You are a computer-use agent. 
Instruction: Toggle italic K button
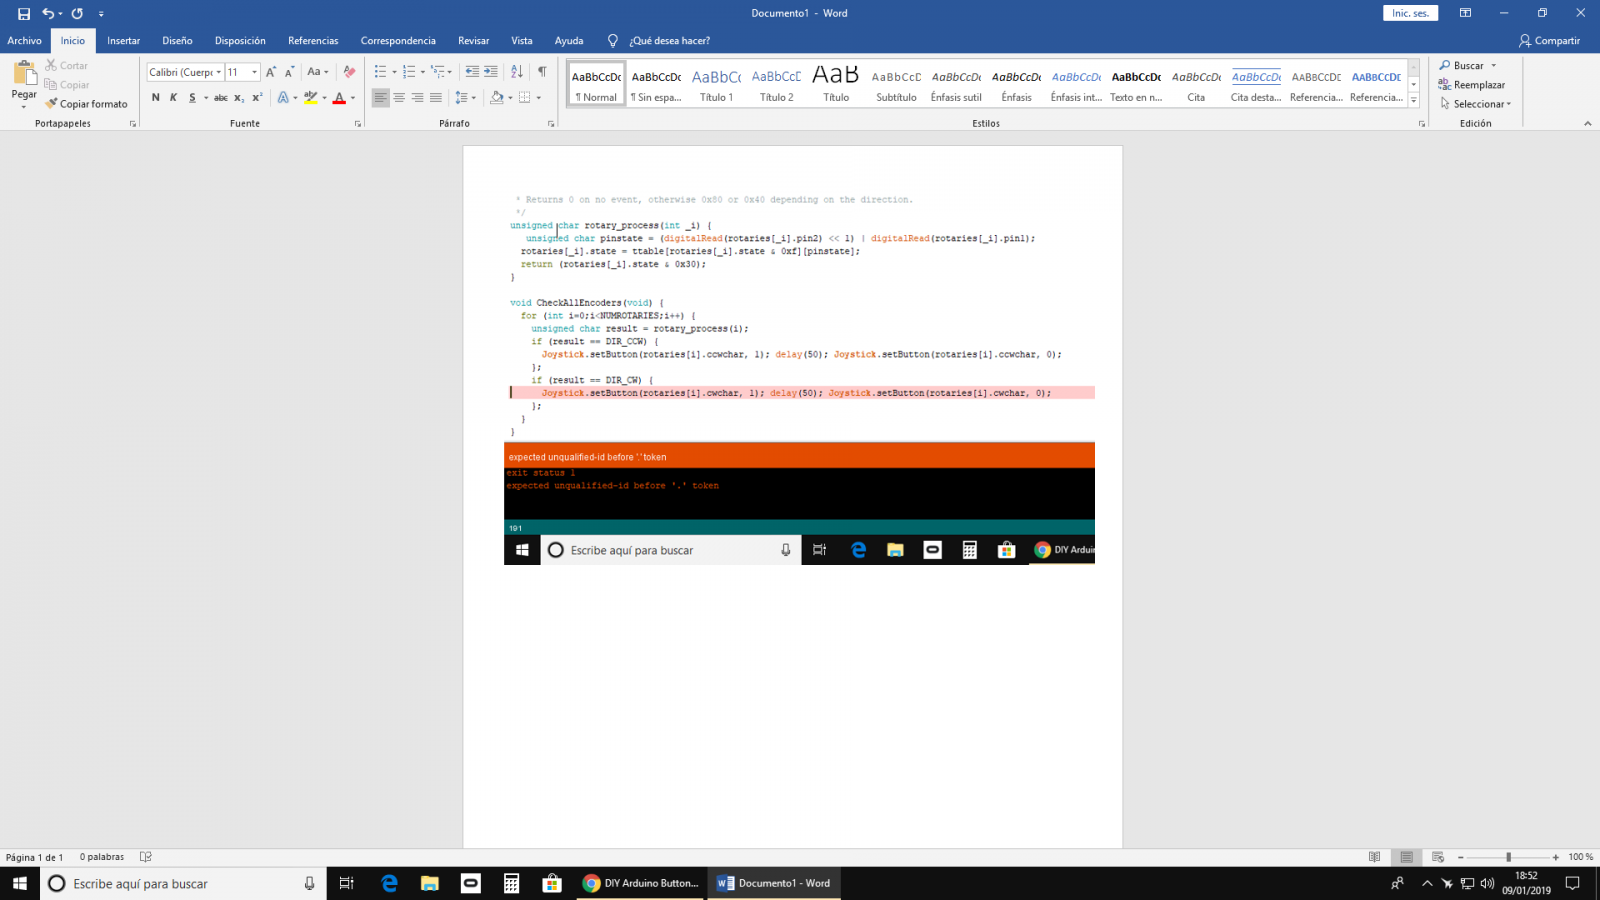[x=173, y=98]
